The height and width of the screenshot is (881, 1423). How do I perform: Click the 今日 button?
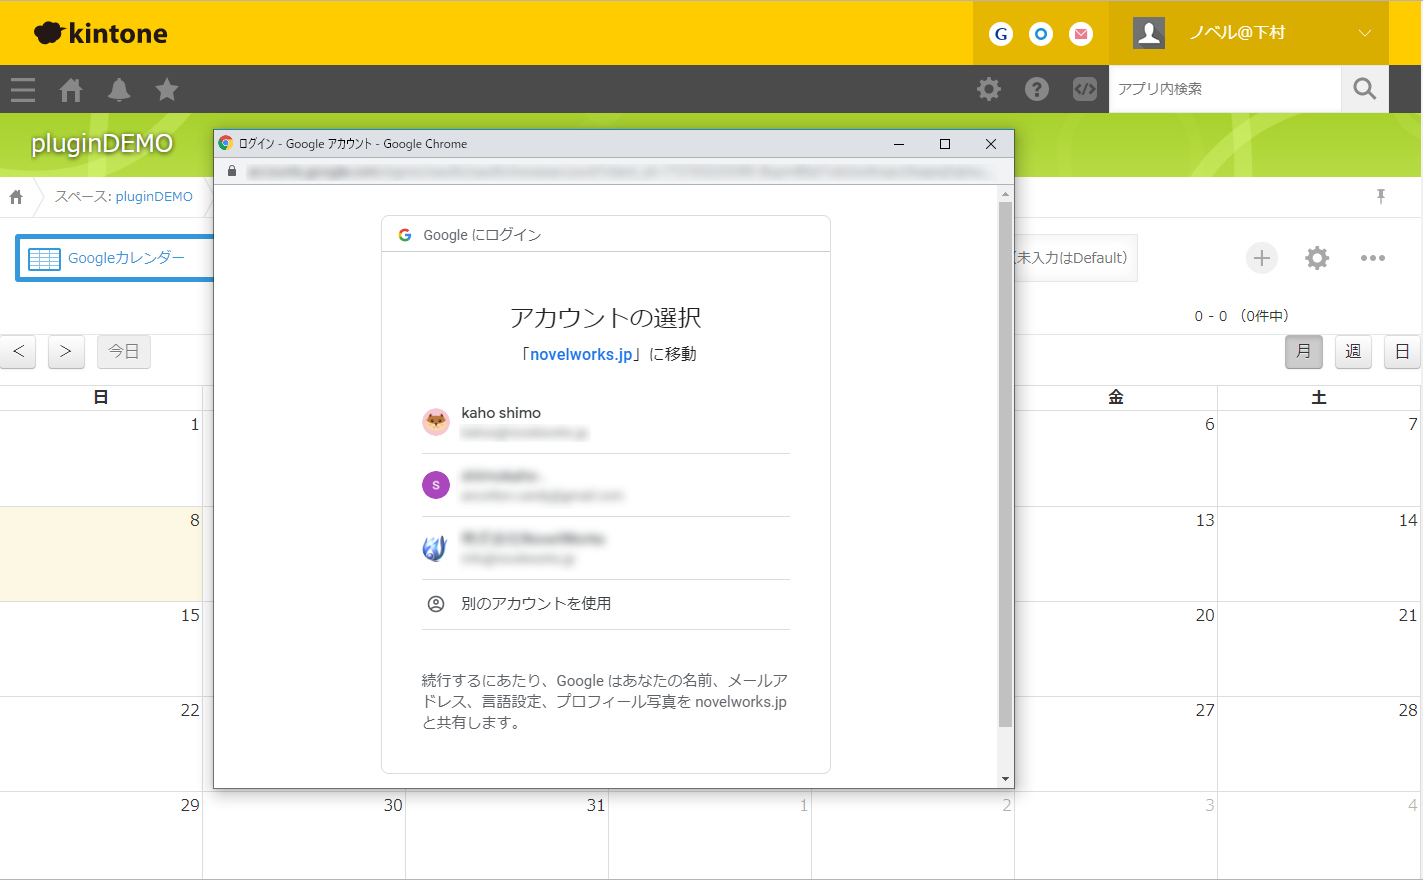coord(124,351)
